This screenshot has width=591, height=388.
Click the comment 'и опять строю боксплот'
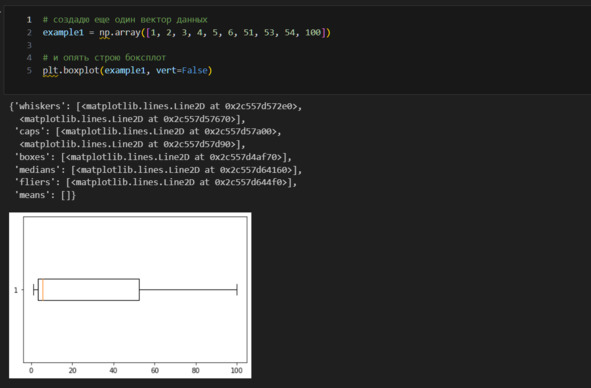(x=109, y=58)
